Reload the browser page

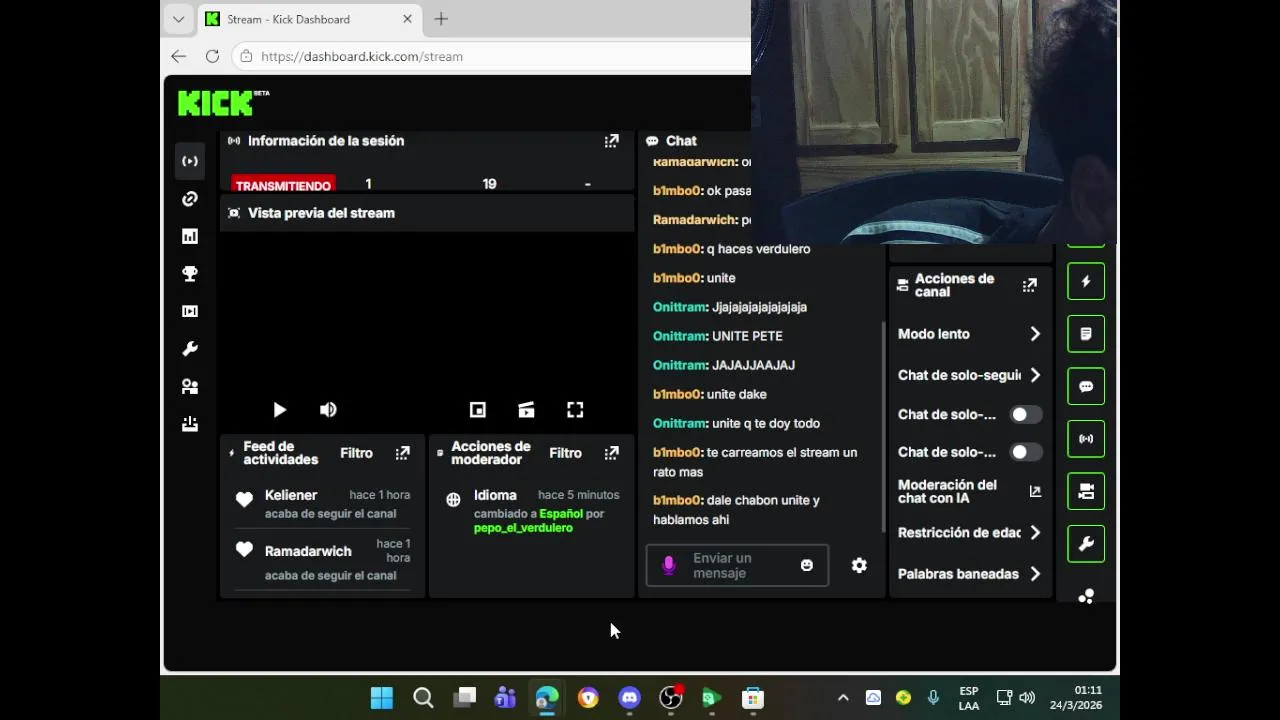tap(212, 56)
